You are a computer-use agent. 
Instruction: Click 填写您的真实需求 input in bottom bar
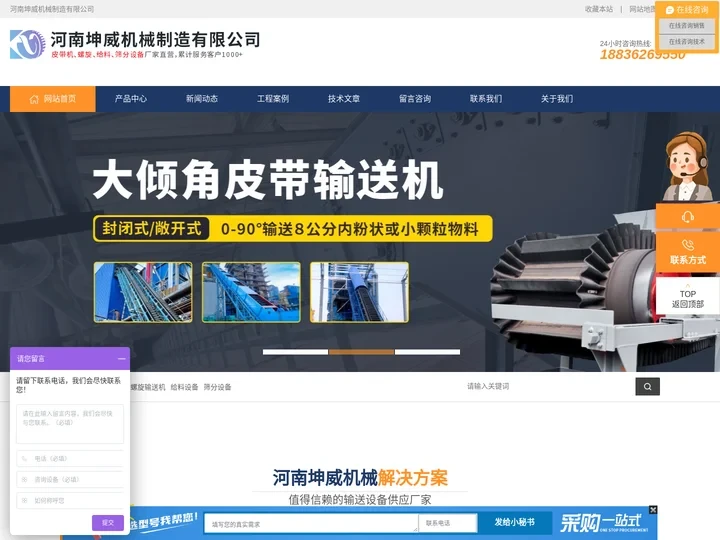311,523
